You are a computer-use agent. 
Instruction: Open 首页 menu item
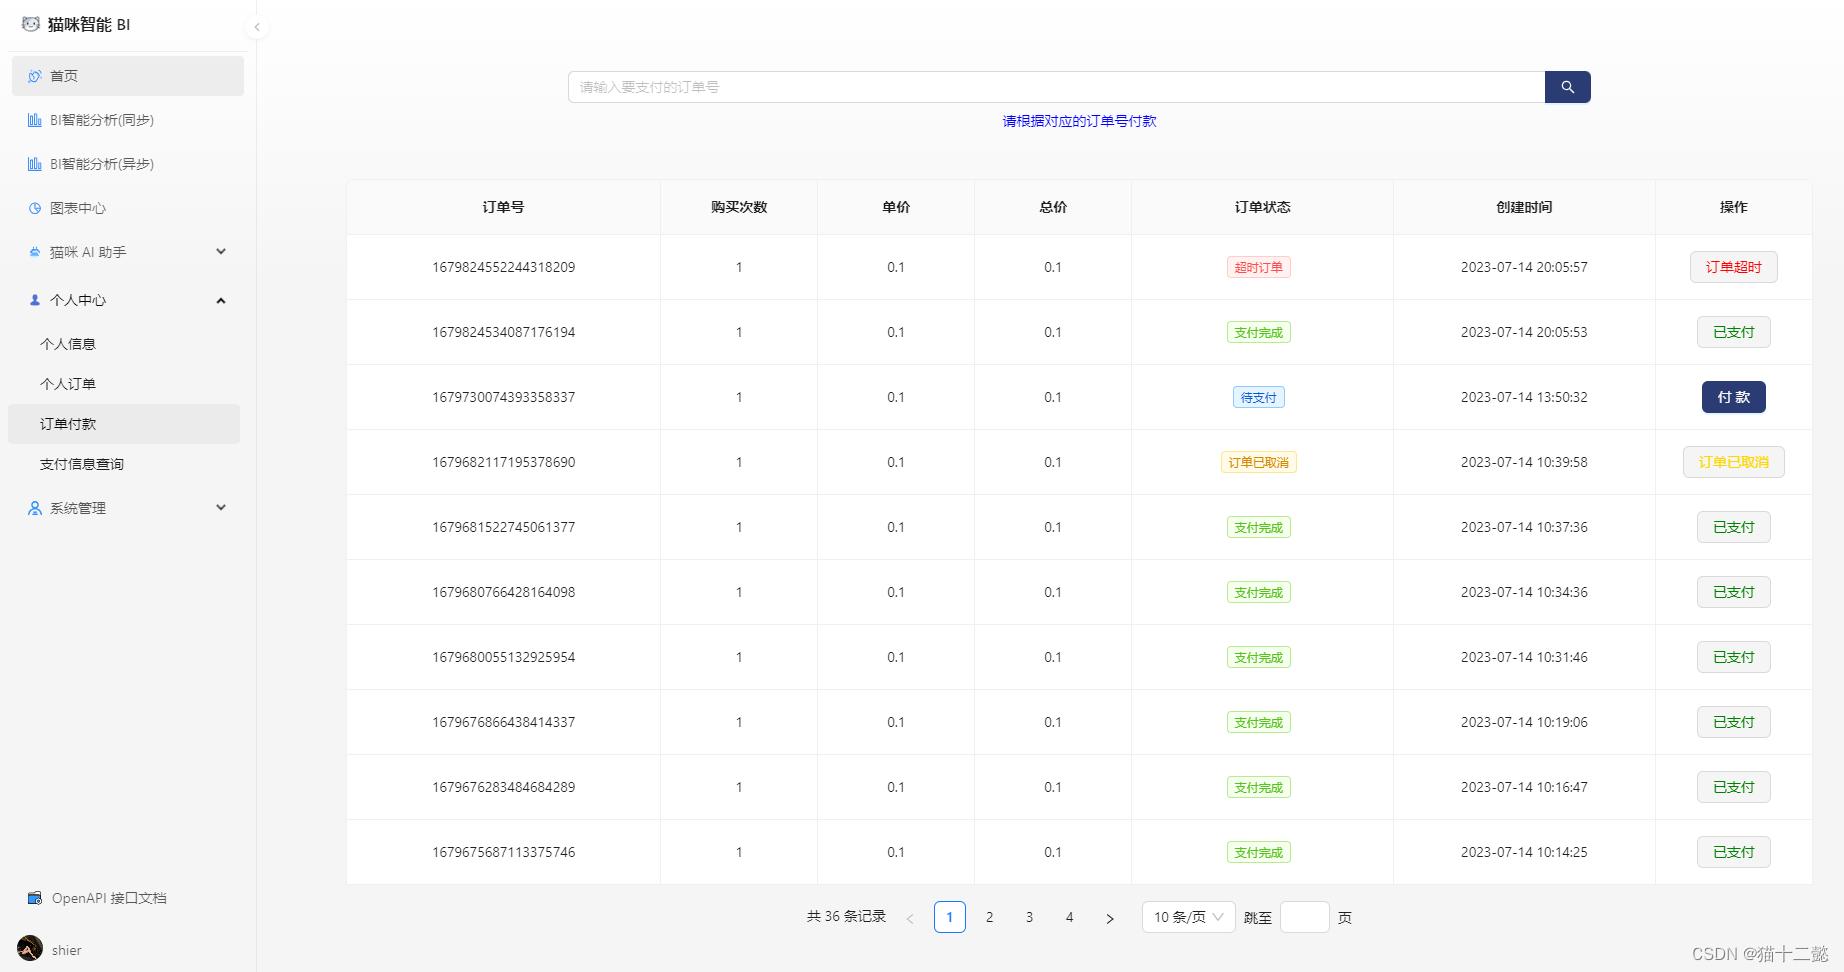128,76
